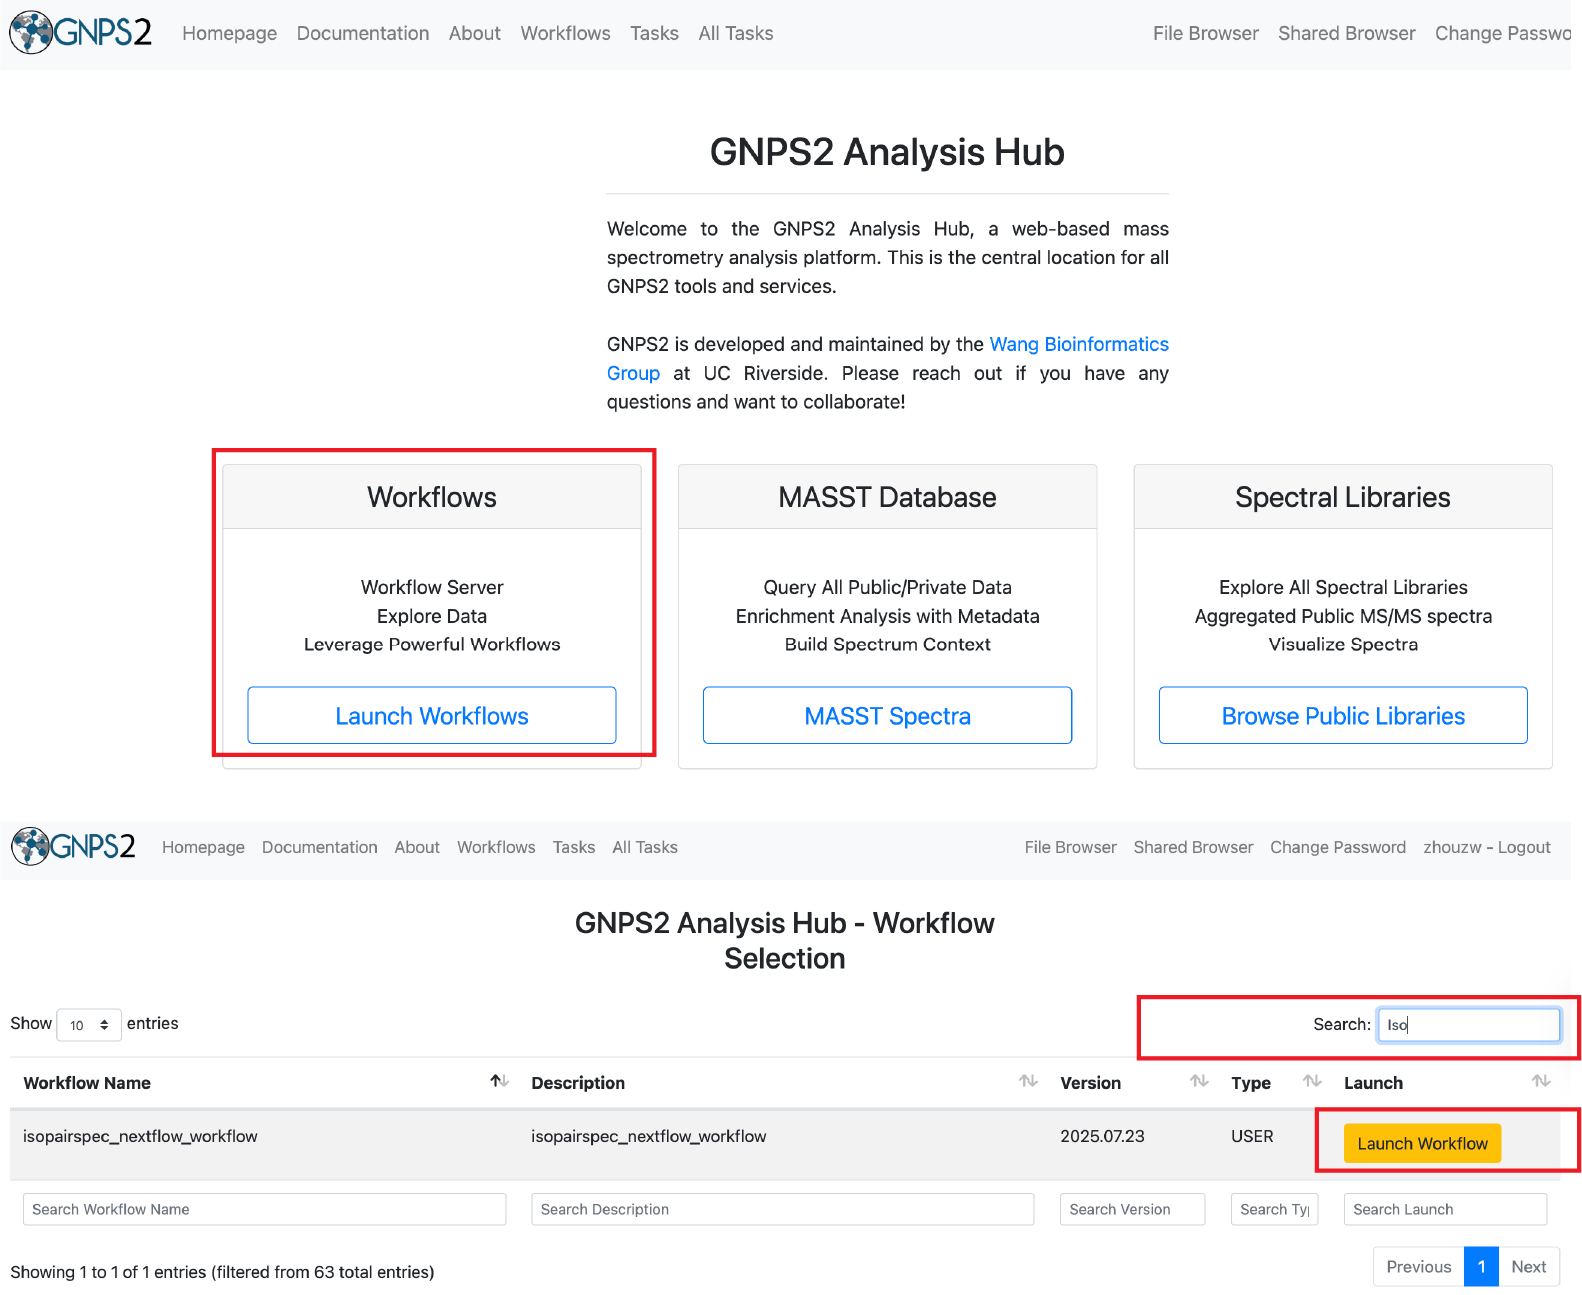Sort by Launch column arrows
1582x1295 pixels.
pos(1541,1082)
